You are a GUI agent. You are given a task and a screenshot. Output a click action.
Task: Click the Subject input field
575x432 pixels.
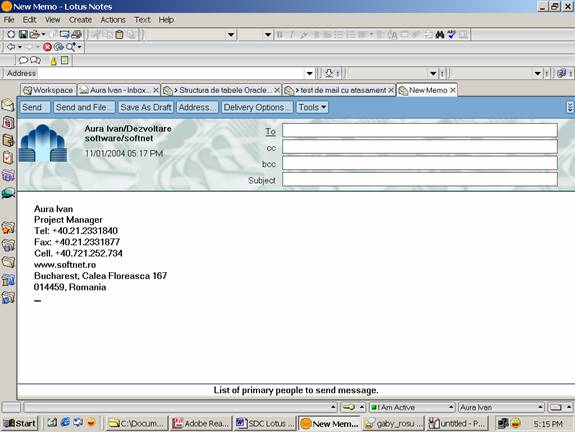coord(420,180)
